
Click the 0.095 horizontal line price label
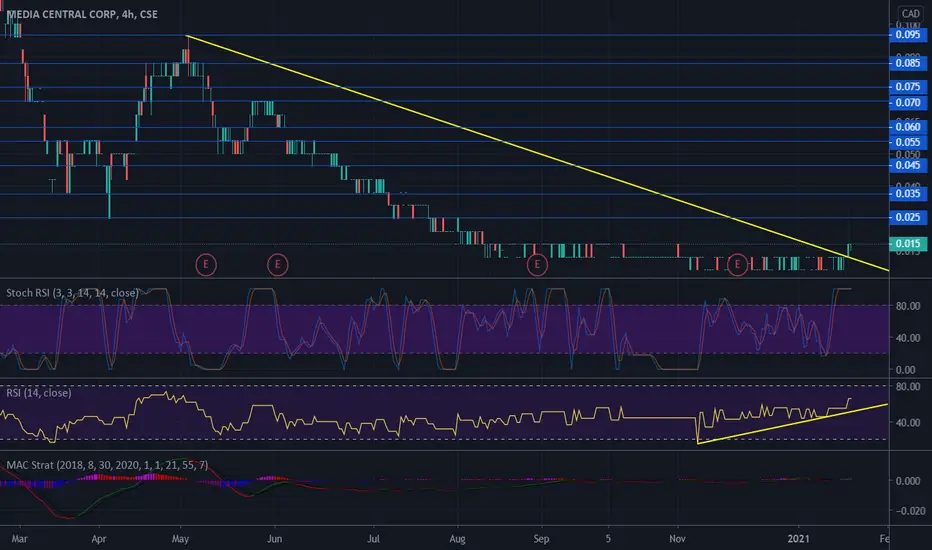click(x=908, y=34)
